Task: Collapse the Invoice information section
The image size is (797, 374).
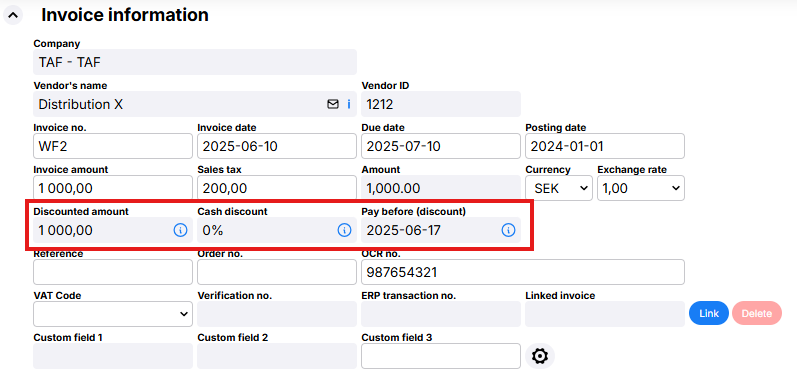Action: [13, 15]
